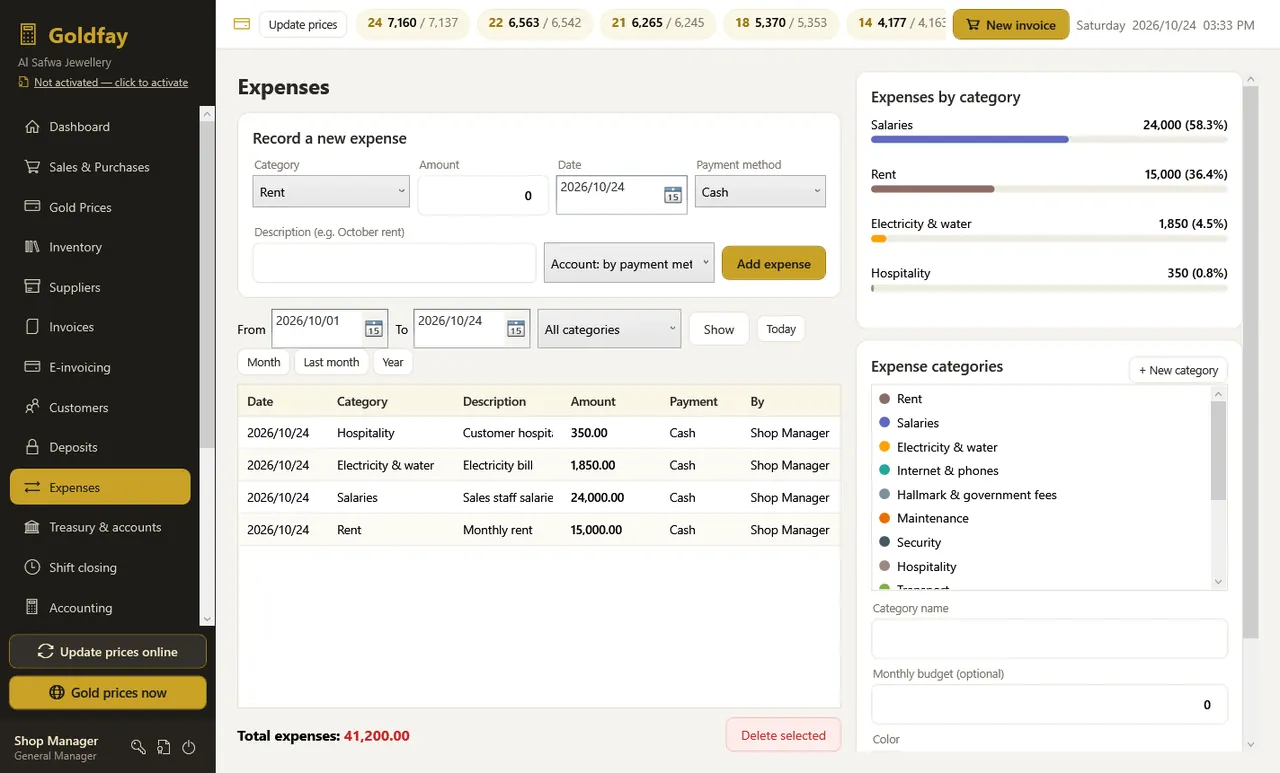1280x773 pixels.
Task: Click the card icon beside Update prices
Action: pos(241,24)
